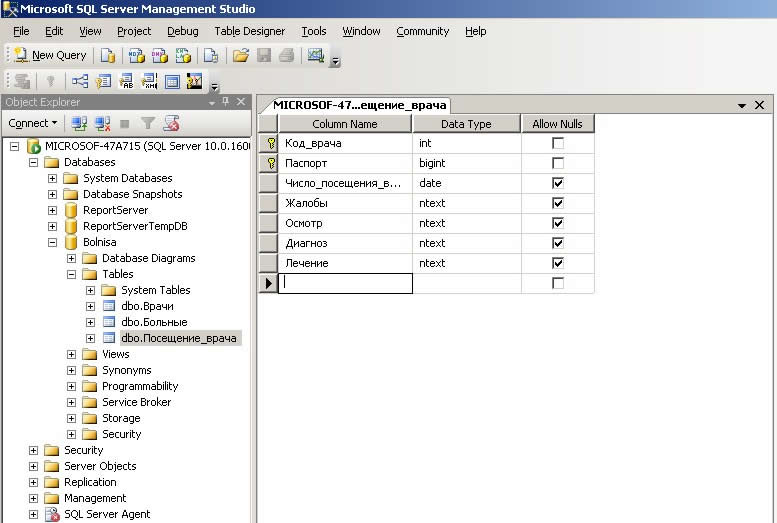Open the active documents list dropdown arrow
Viewport: 777px width, 523px height.
point(742,105)
